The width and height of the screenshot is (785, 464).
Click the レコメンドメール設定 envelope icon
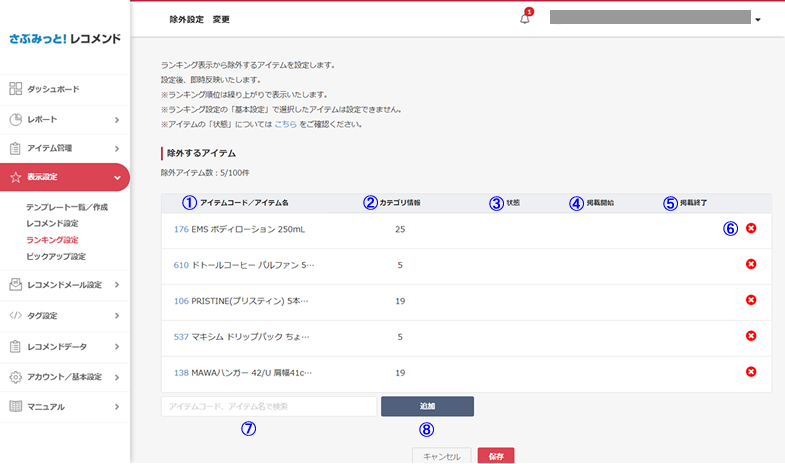16,285
